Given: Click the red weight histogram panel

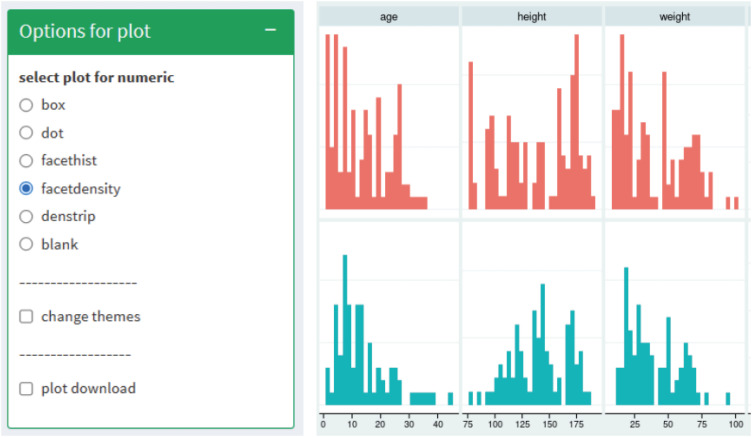Looking at the screenshot, I should point(676,120).
